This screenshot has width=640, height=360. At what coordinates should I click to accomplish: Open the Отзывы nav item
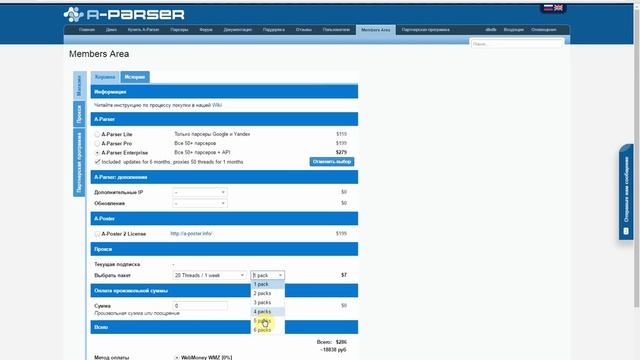click(x=304, y=30)
